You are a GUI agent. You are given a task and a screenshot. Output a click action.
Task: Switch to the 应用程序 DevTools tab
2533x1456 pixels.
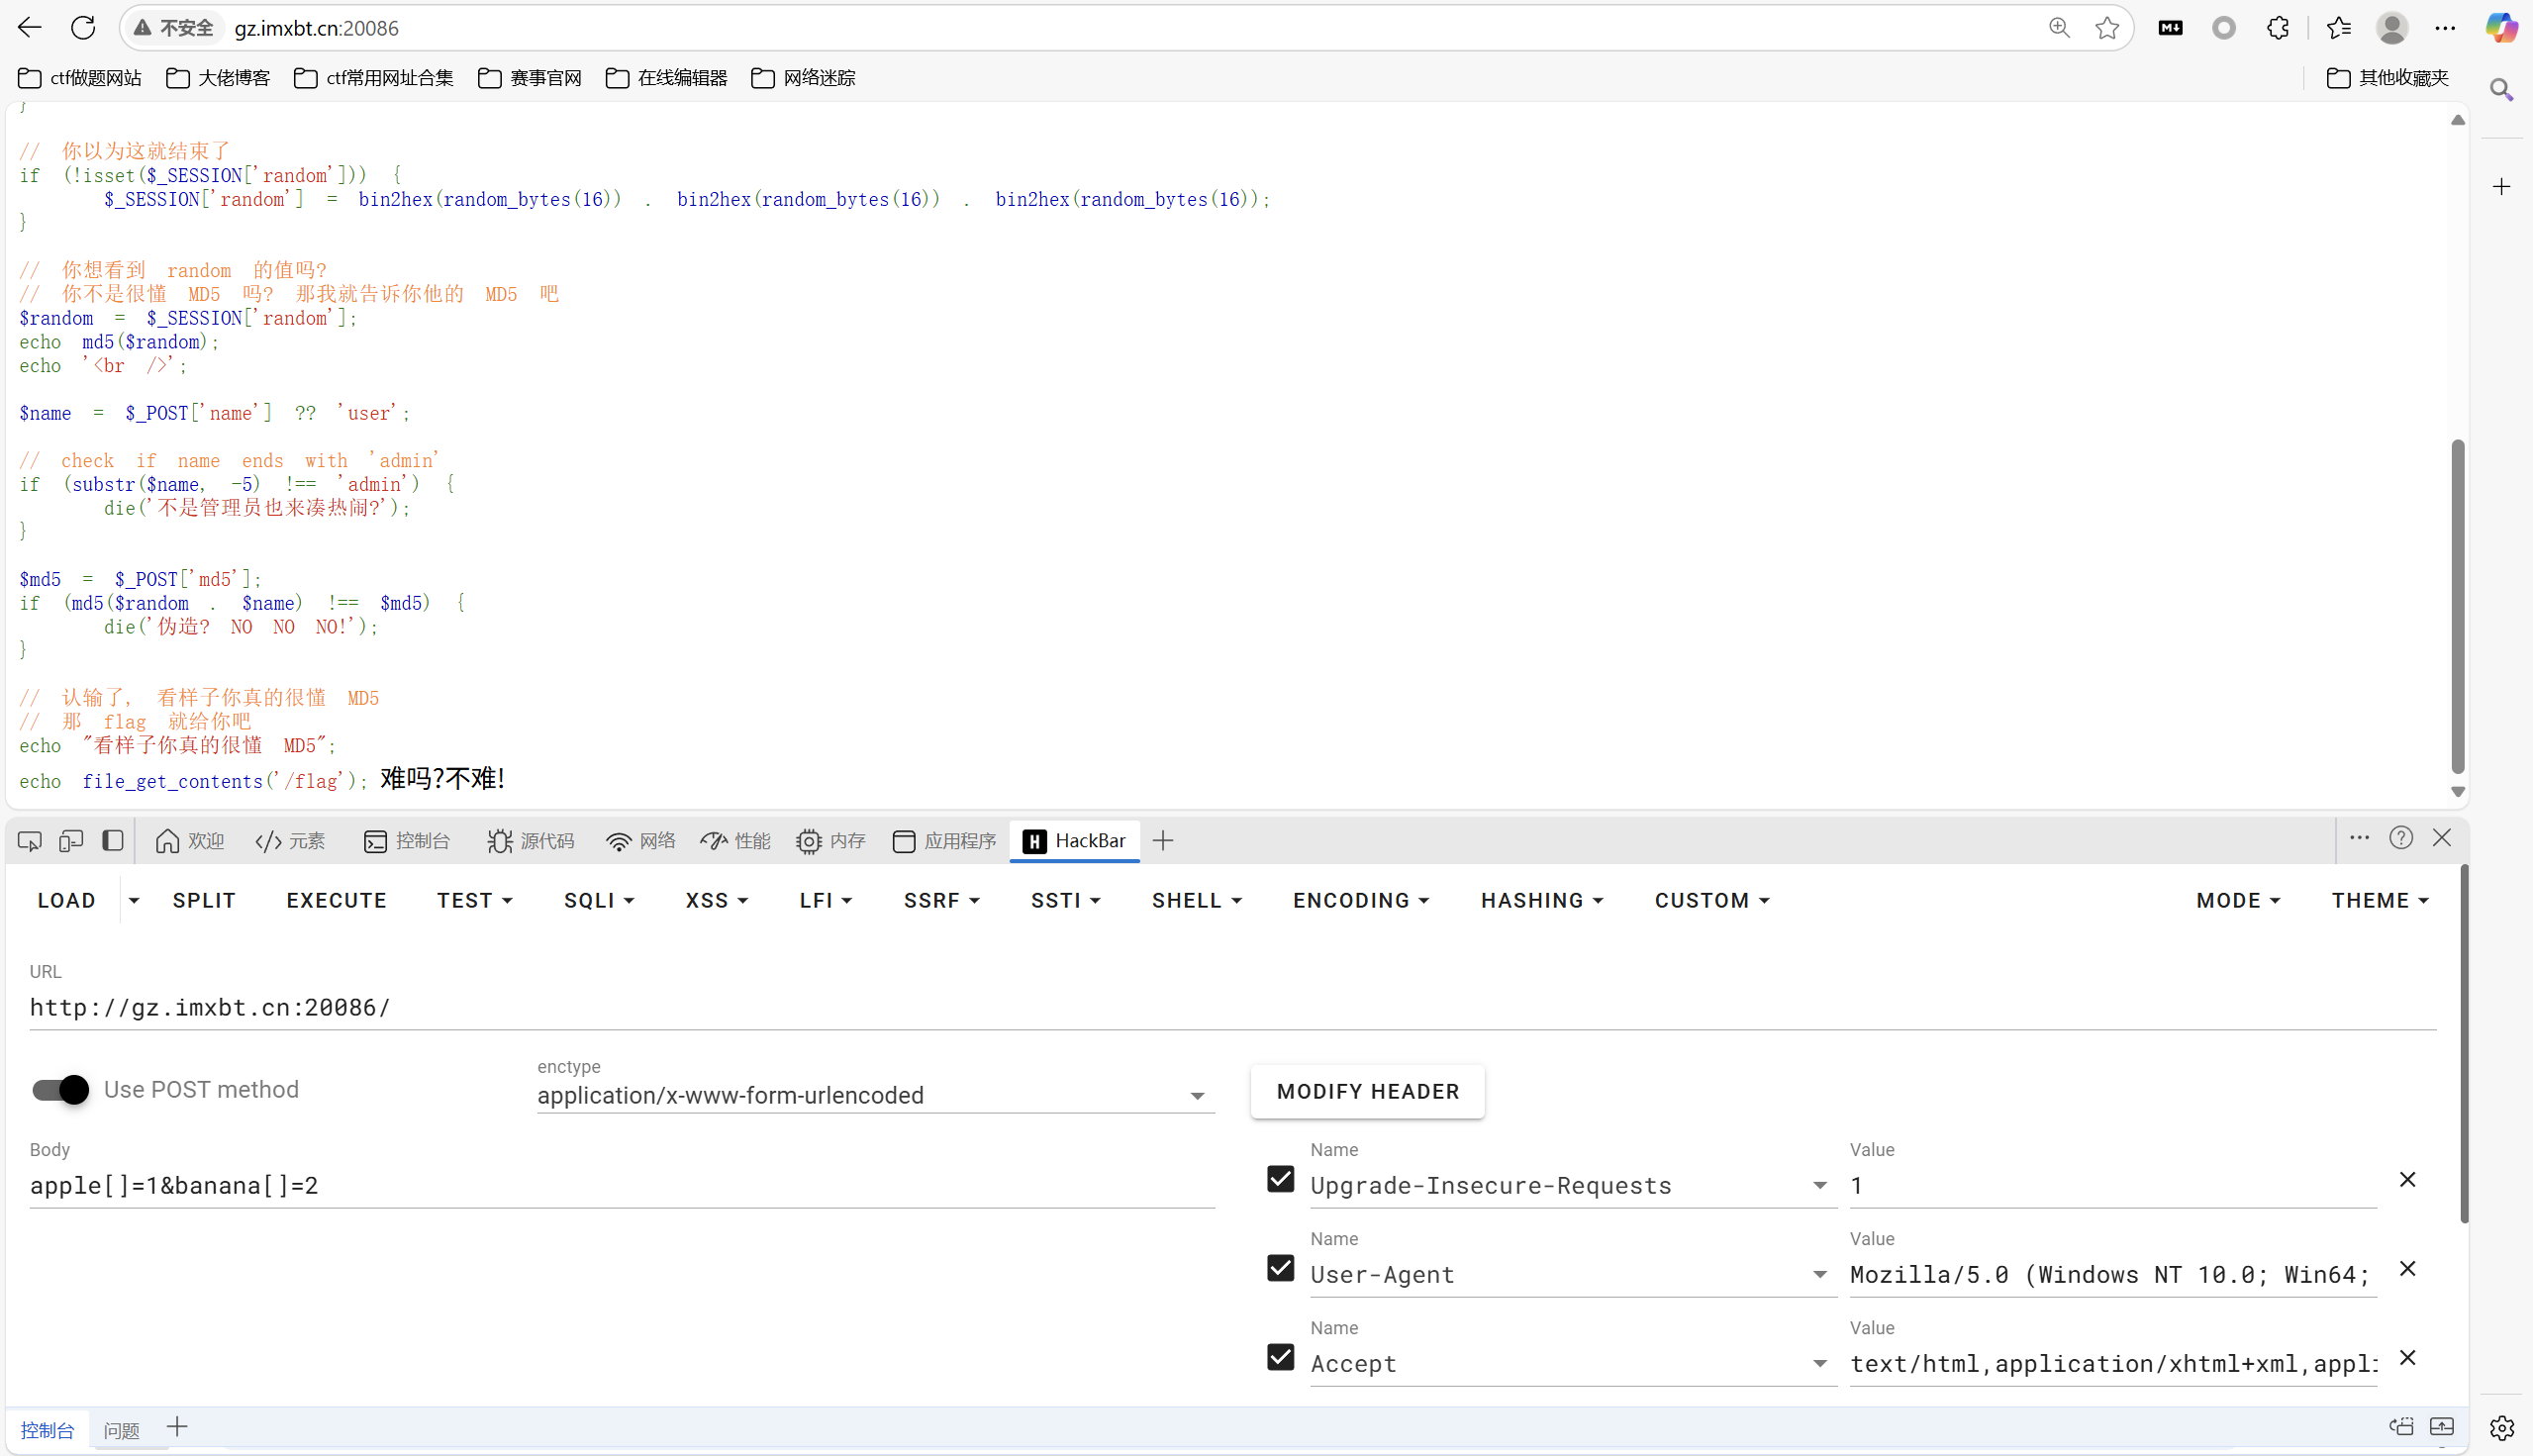(944, 841)
